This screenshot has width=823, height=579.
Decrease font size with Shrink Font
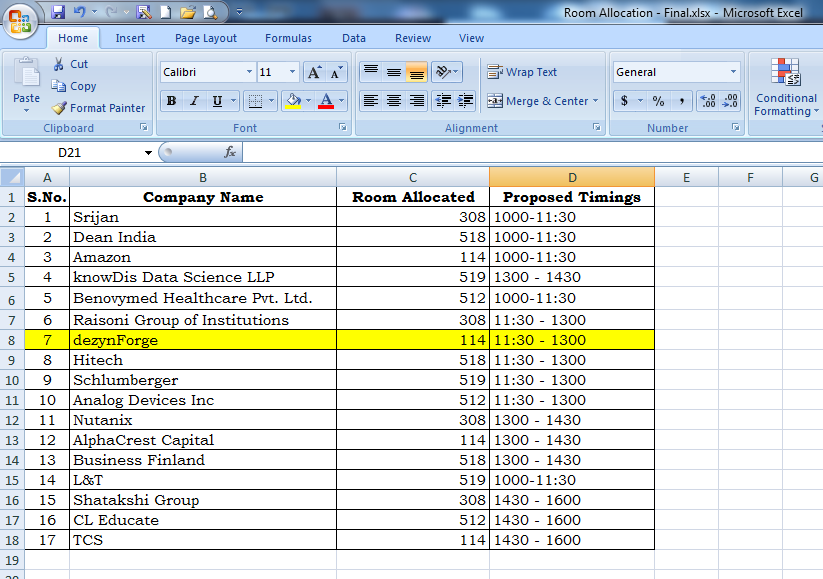point(336,72)
